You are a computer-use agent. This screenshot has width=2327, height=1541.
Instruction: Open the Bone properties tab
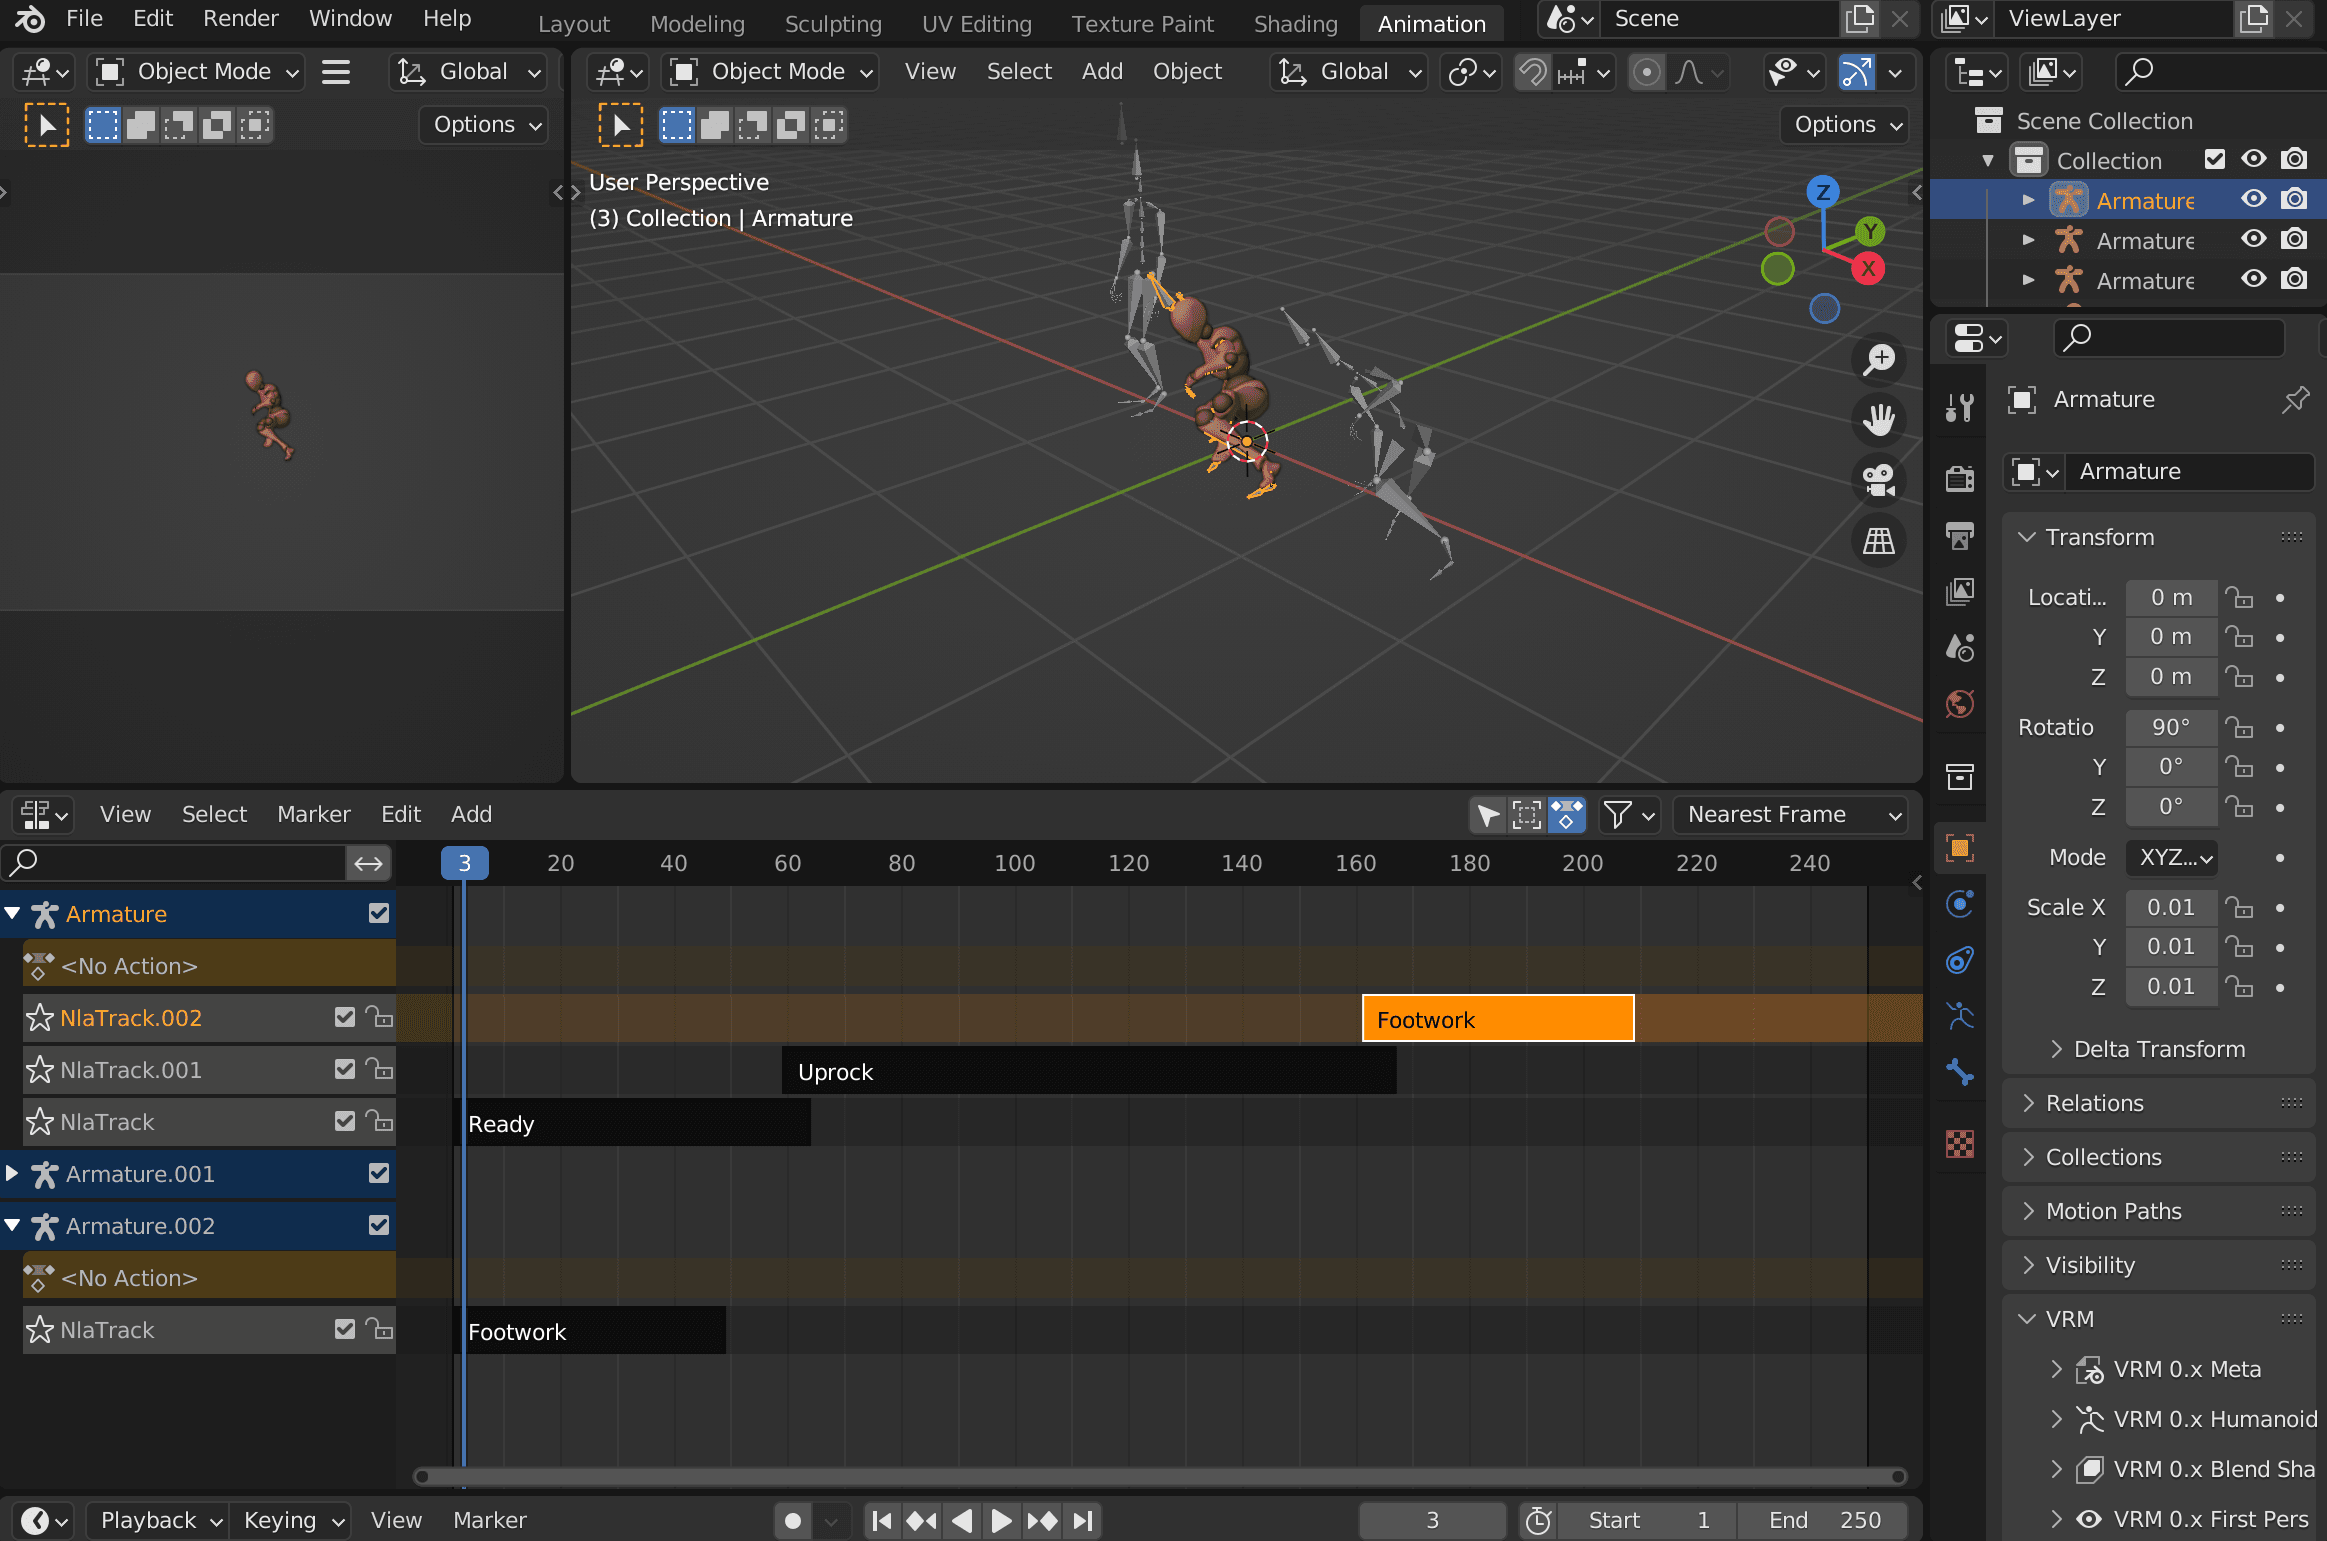[x=1960, y=1072]
